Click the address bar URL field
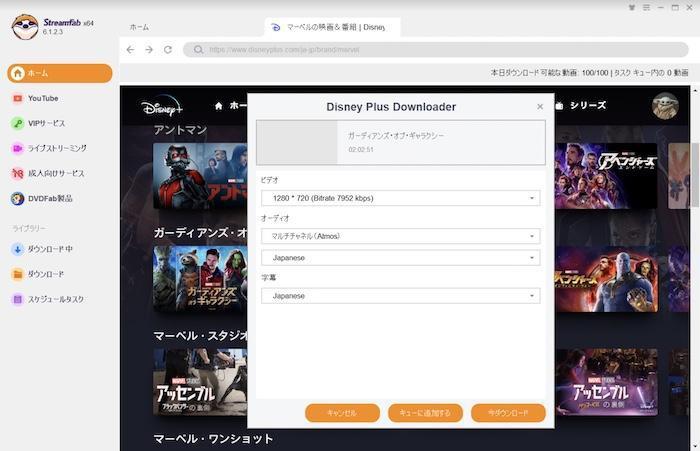The image size is (700, 451). coord(436,50)
